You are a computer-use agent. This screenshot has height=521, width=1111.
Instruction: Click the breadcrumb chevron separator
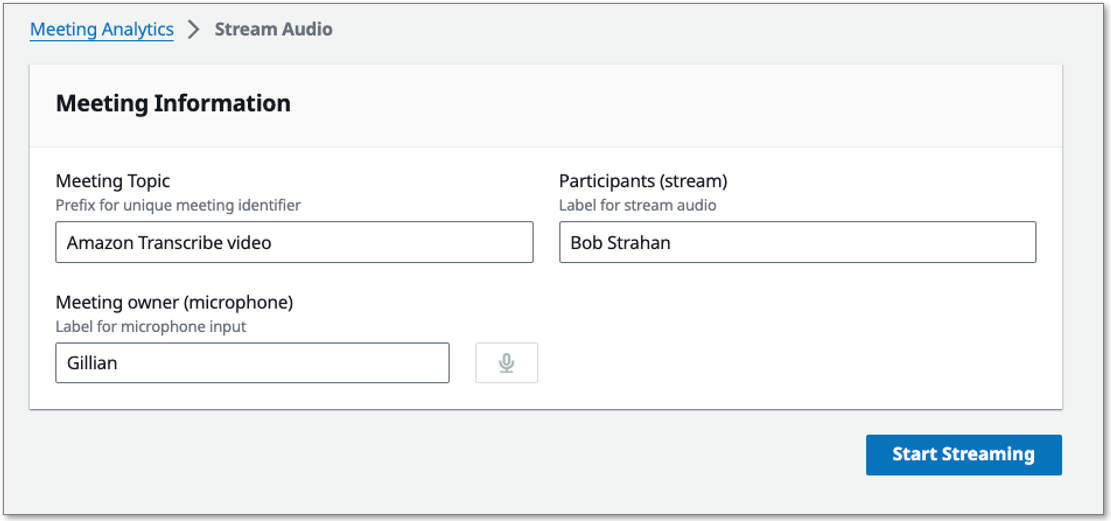(x=194, y=30)
